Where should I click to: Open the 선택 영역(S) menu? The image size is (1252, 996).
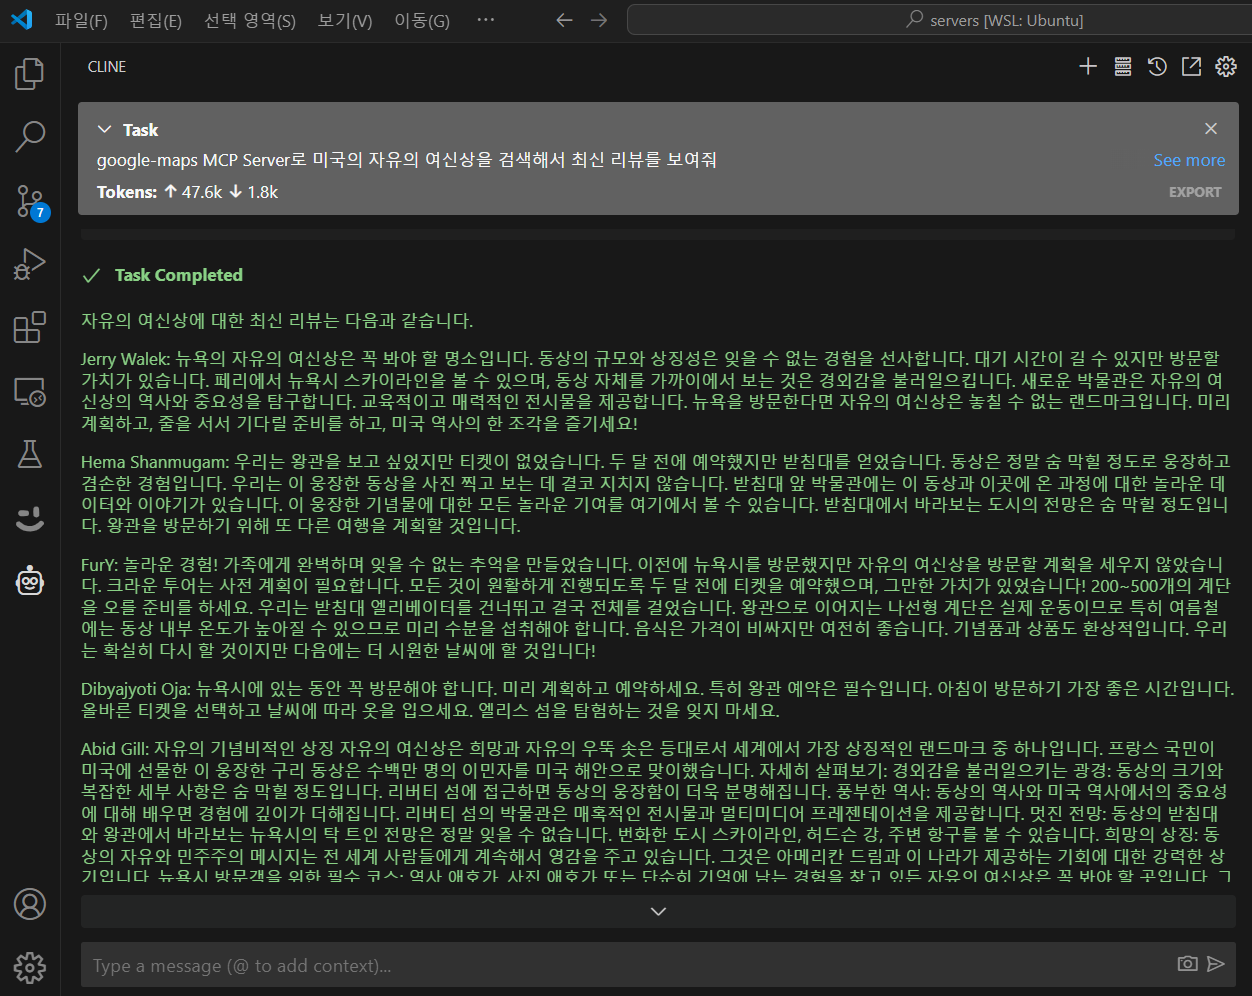[250, 20]
